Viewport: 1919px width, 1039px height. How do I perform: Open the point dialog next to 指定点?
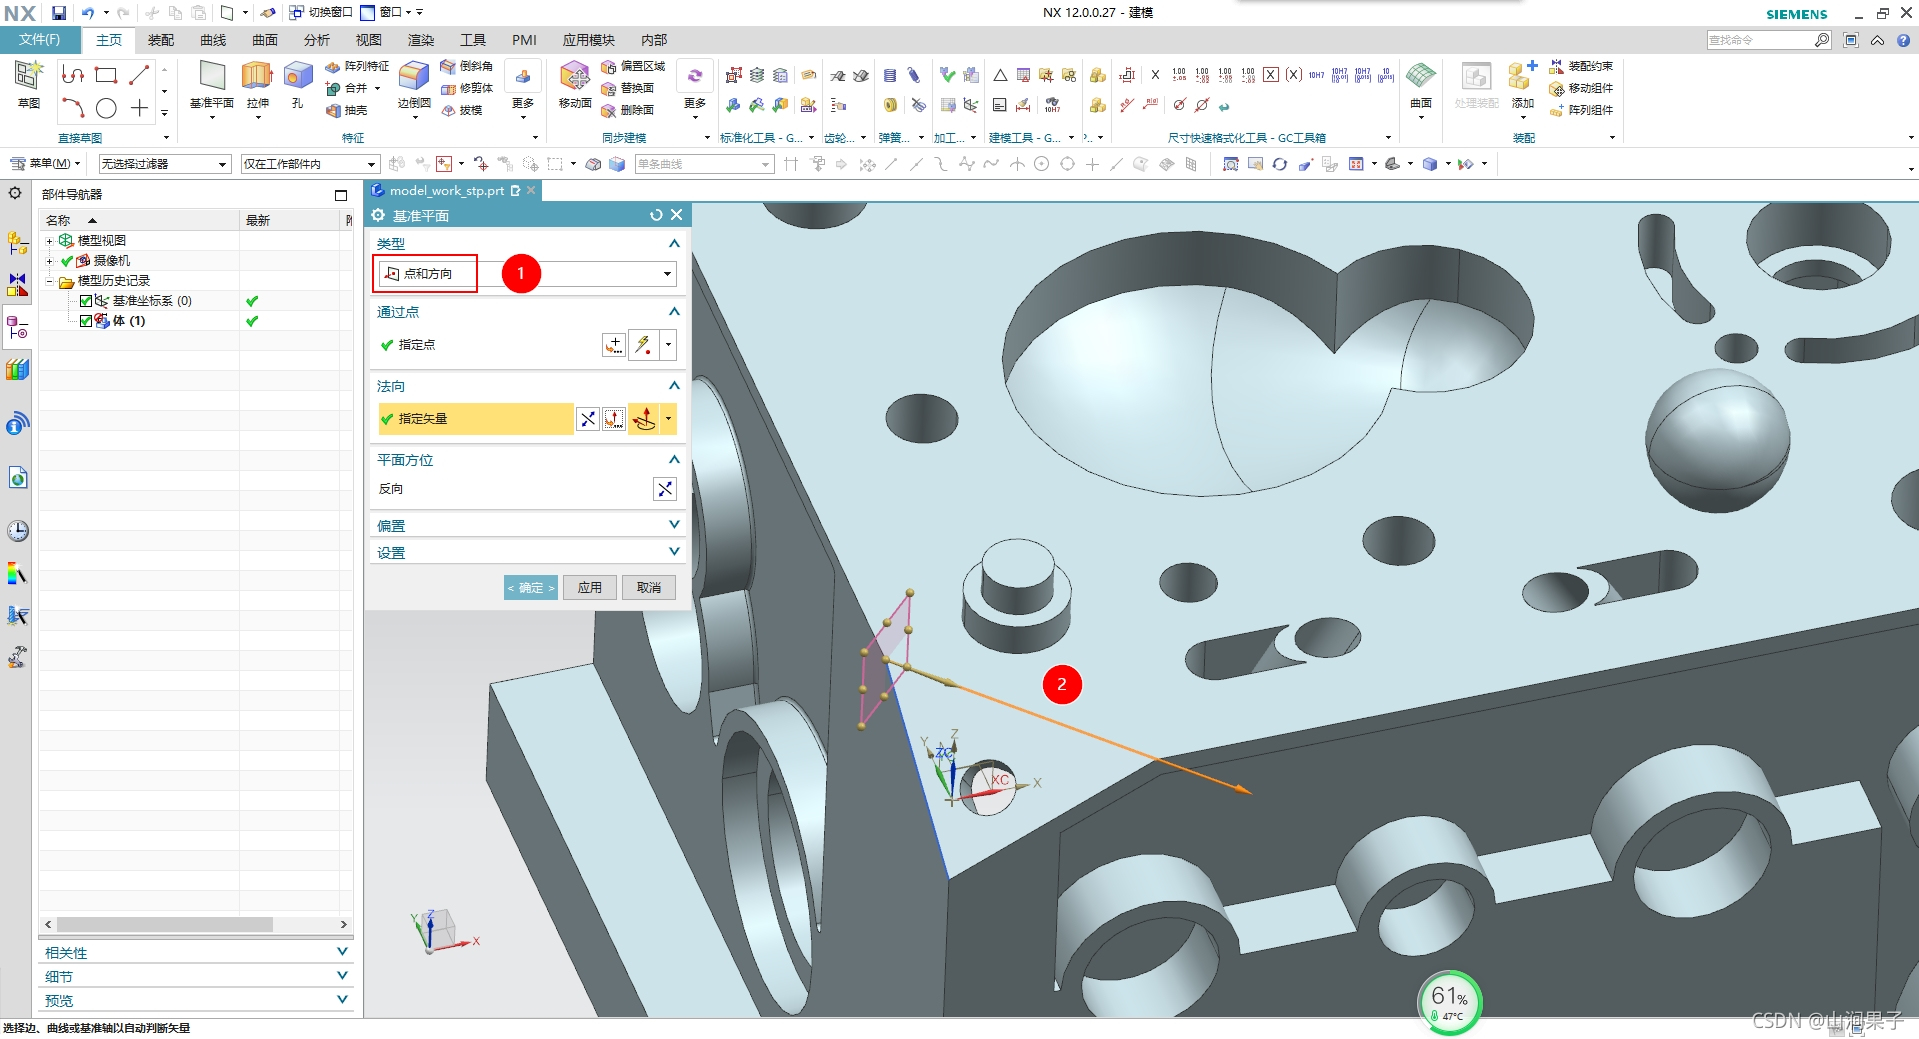point(614,345)
